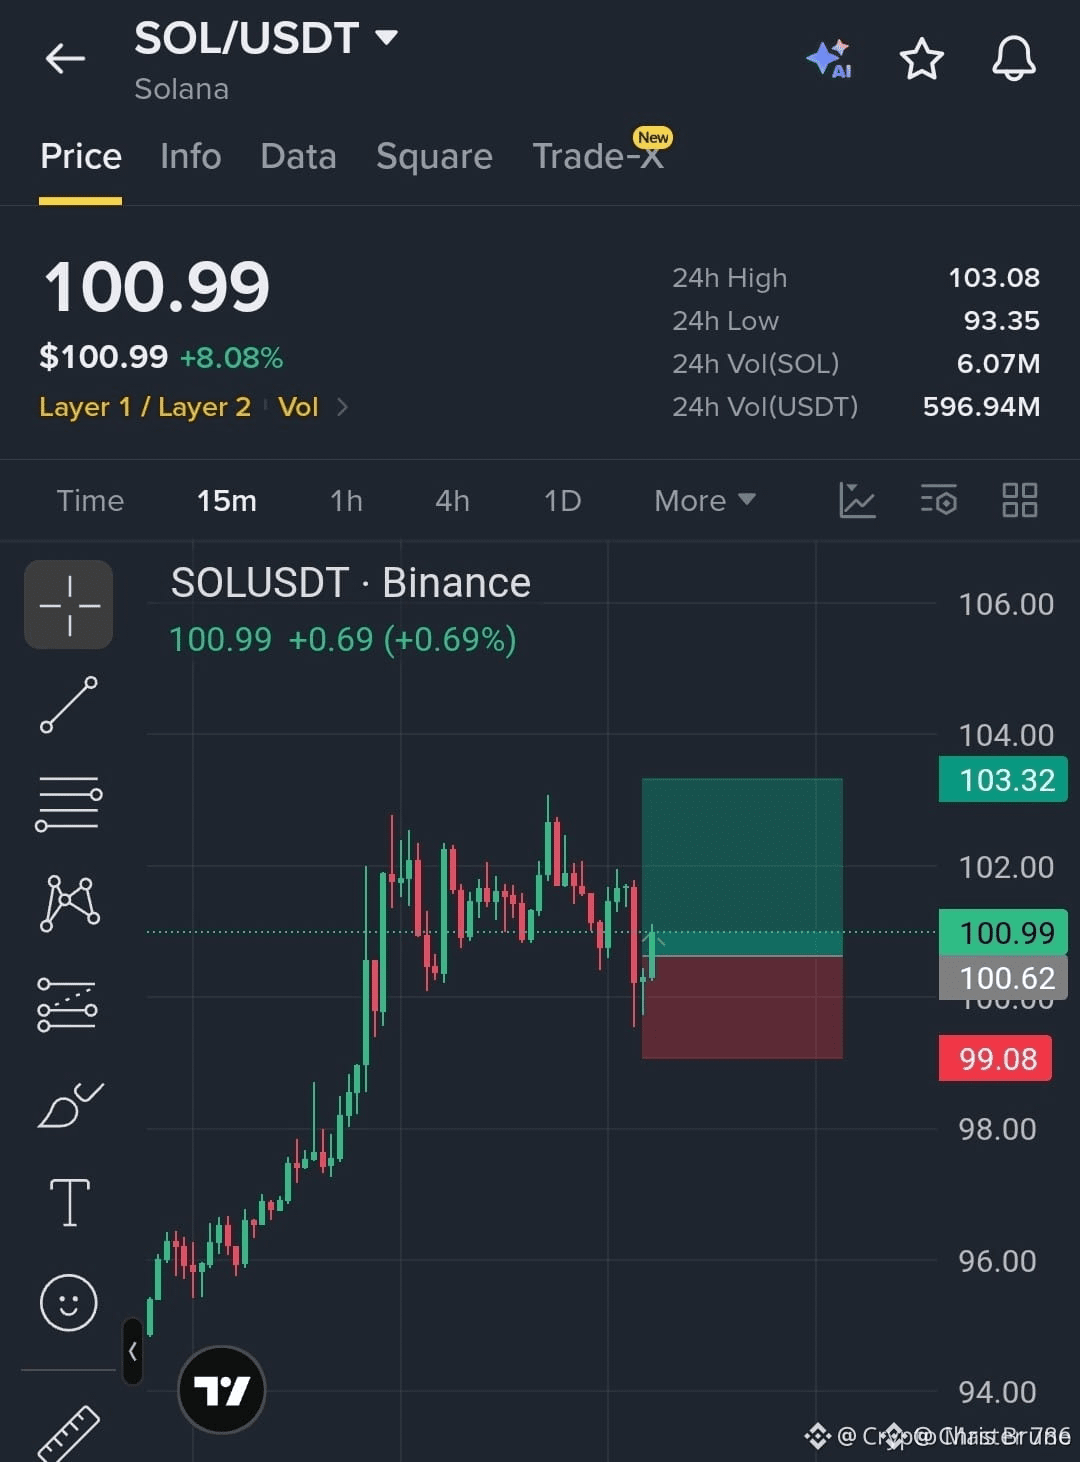Tap the +8.08% change percentage
This screenshot has height=1462, width=1080.
[x=231, y=358]
